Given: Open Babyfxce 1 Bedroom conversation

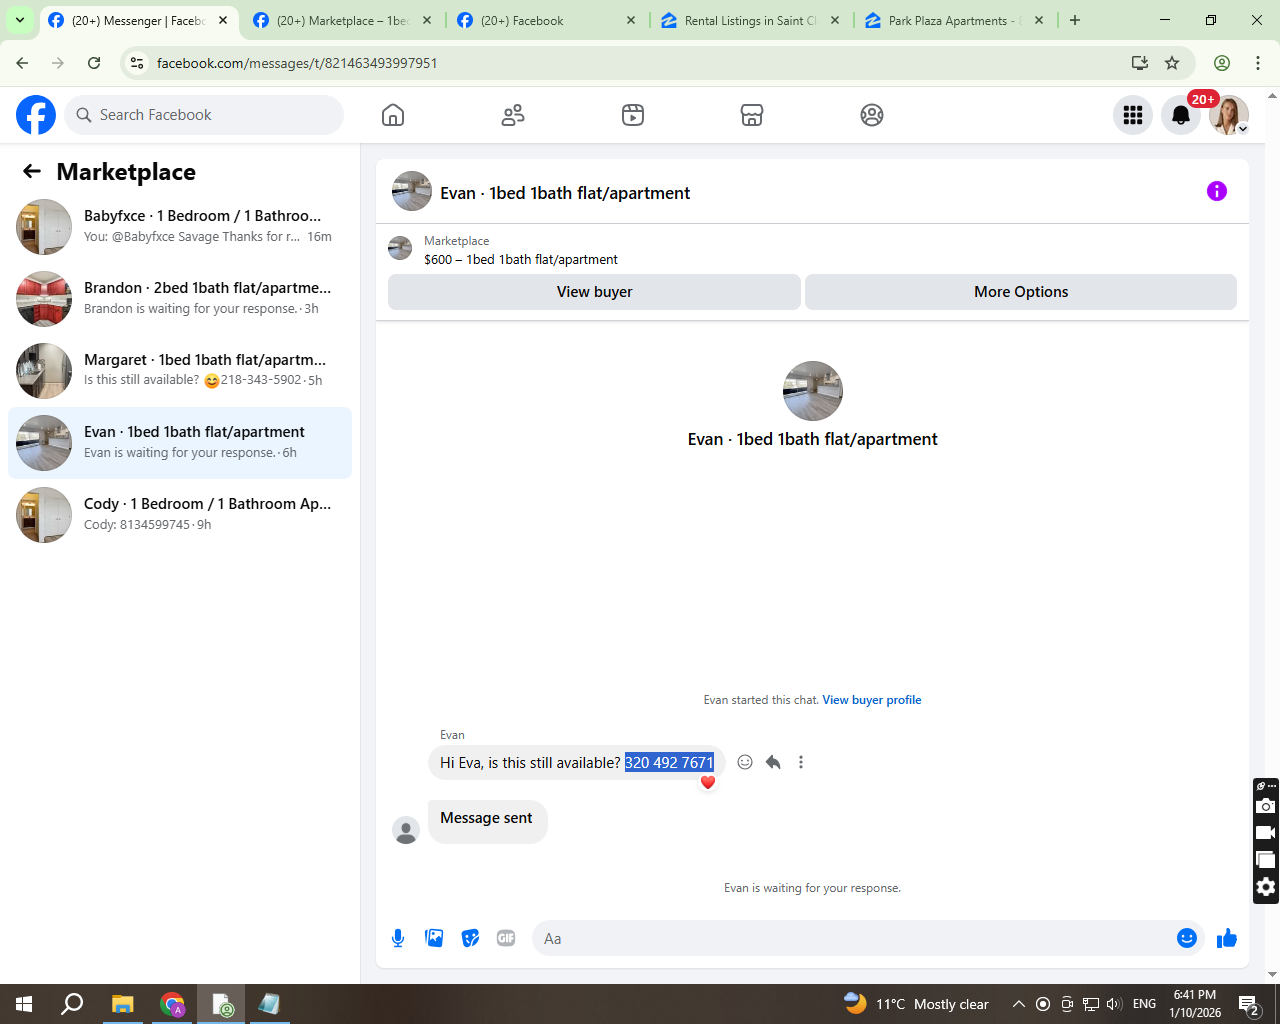Looking at the screenshot, I should (180, 227).
